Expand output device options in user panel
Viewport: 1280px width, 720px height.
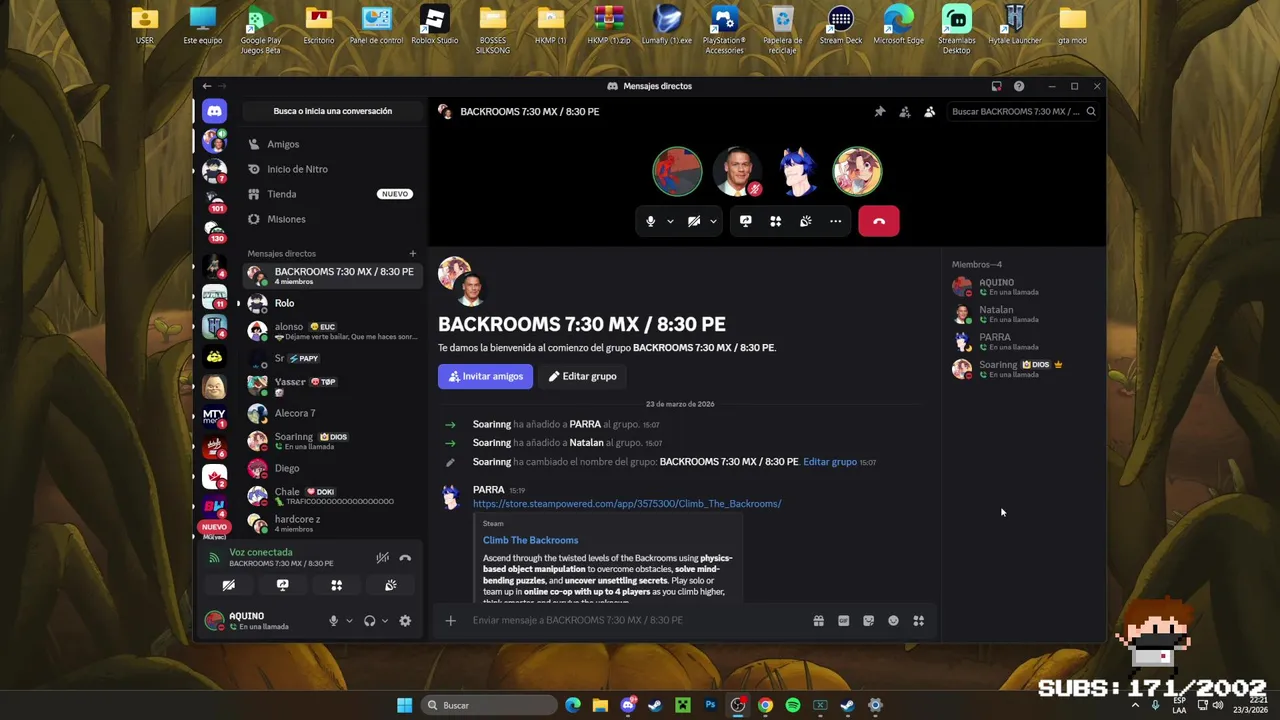385,621
